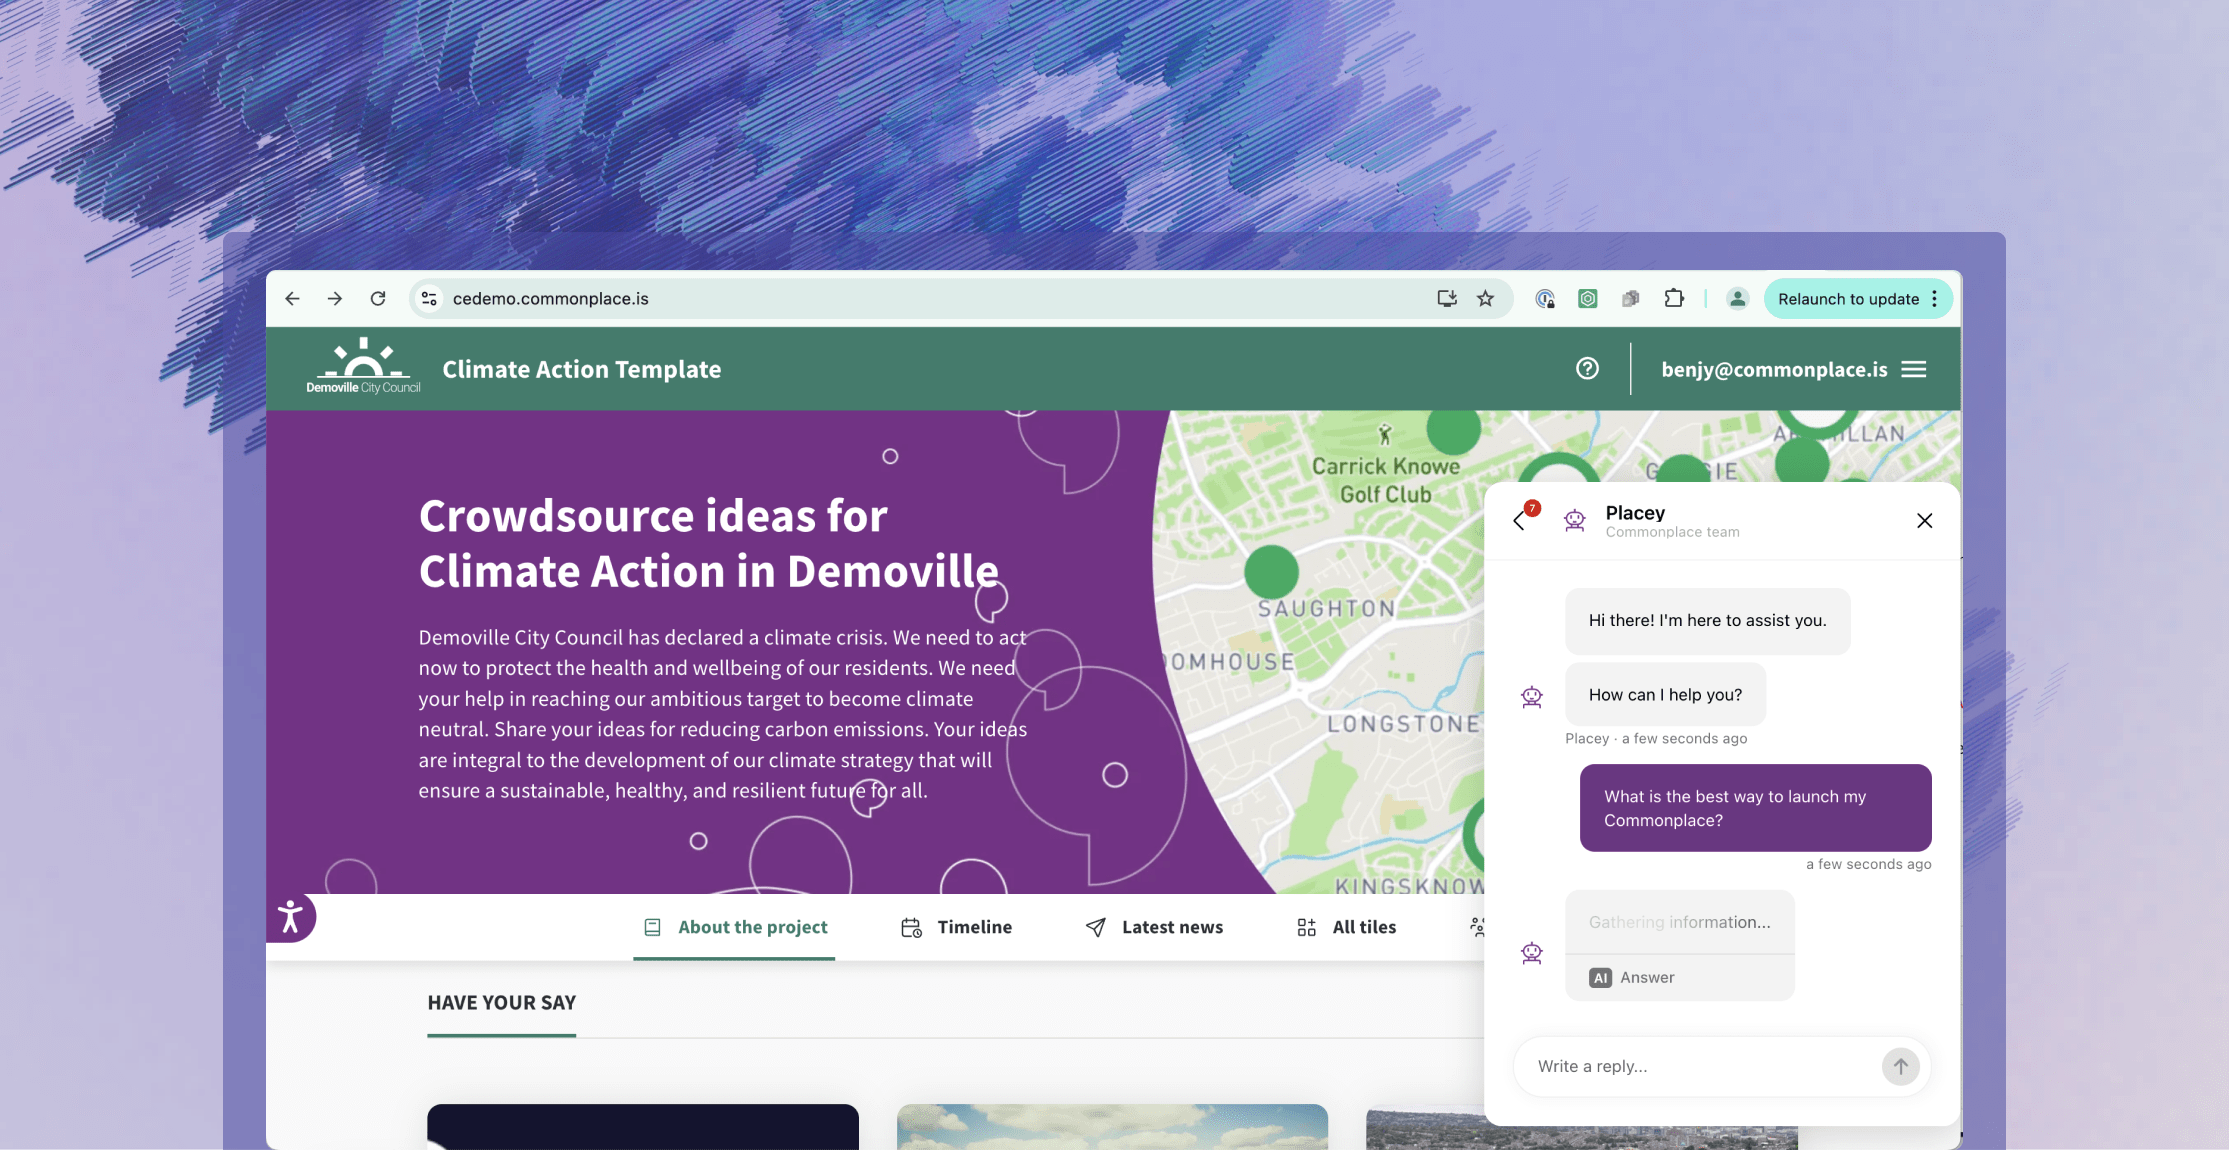The height and width of the screenshot is (1150, 2229).
Task: Click the Climate Action Template title
Action: click(x=582, y=370)
